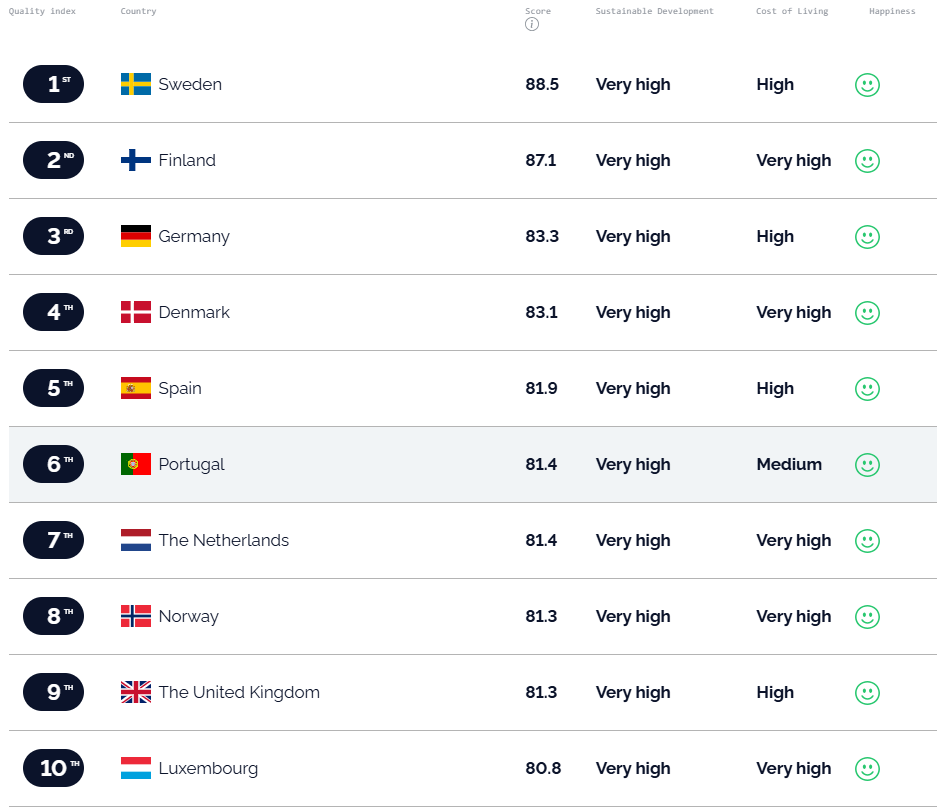Click the 10th rank badge

click(53, 768)
